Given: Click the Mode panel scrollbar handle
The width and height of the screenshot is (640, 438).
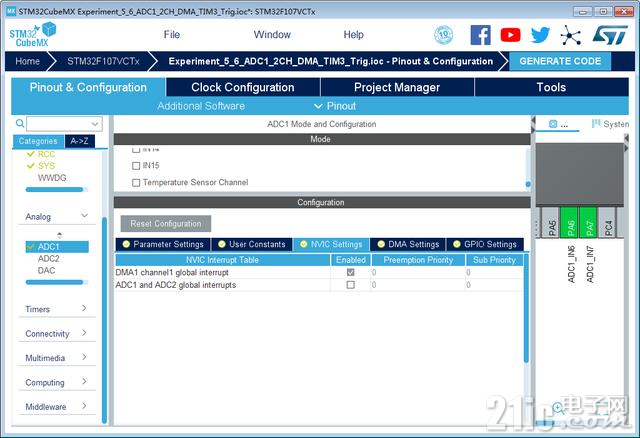Looking at the screenshot, I should click(528, 185).
